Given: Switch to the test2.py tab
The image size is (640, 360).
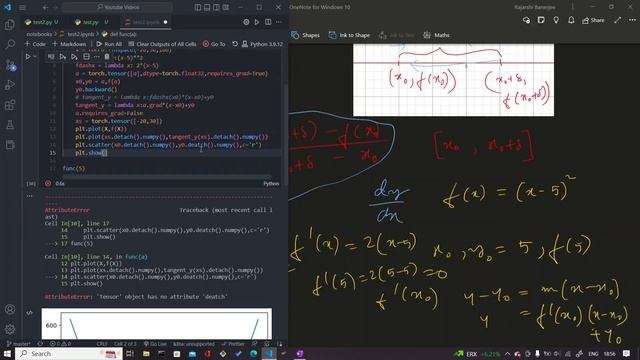Looking at the screenshot, I should [42, 22].
